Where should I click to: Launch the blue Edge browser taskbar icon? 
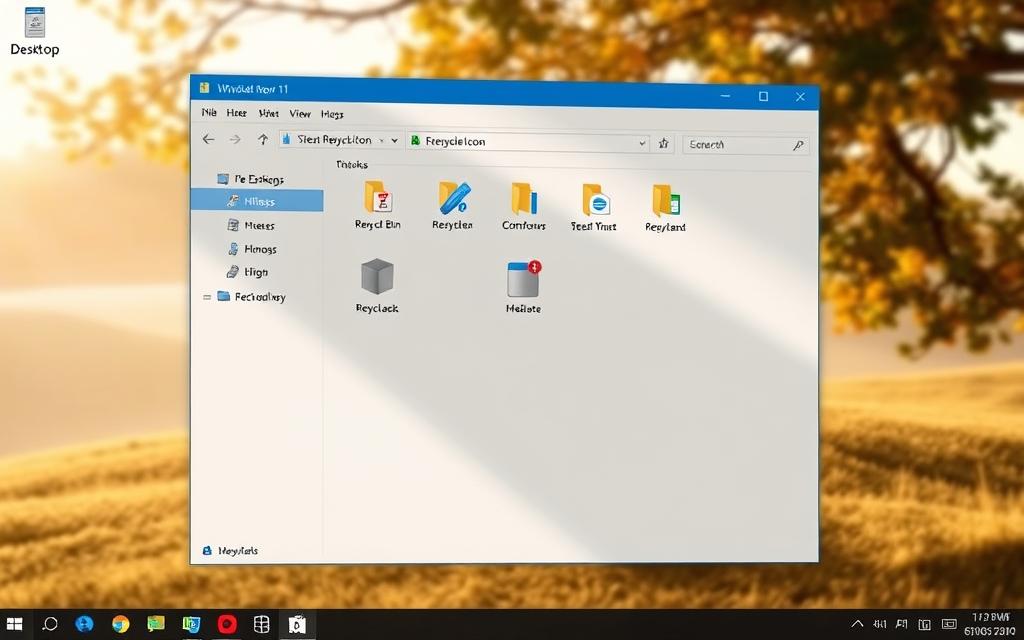tap(84, 624)
